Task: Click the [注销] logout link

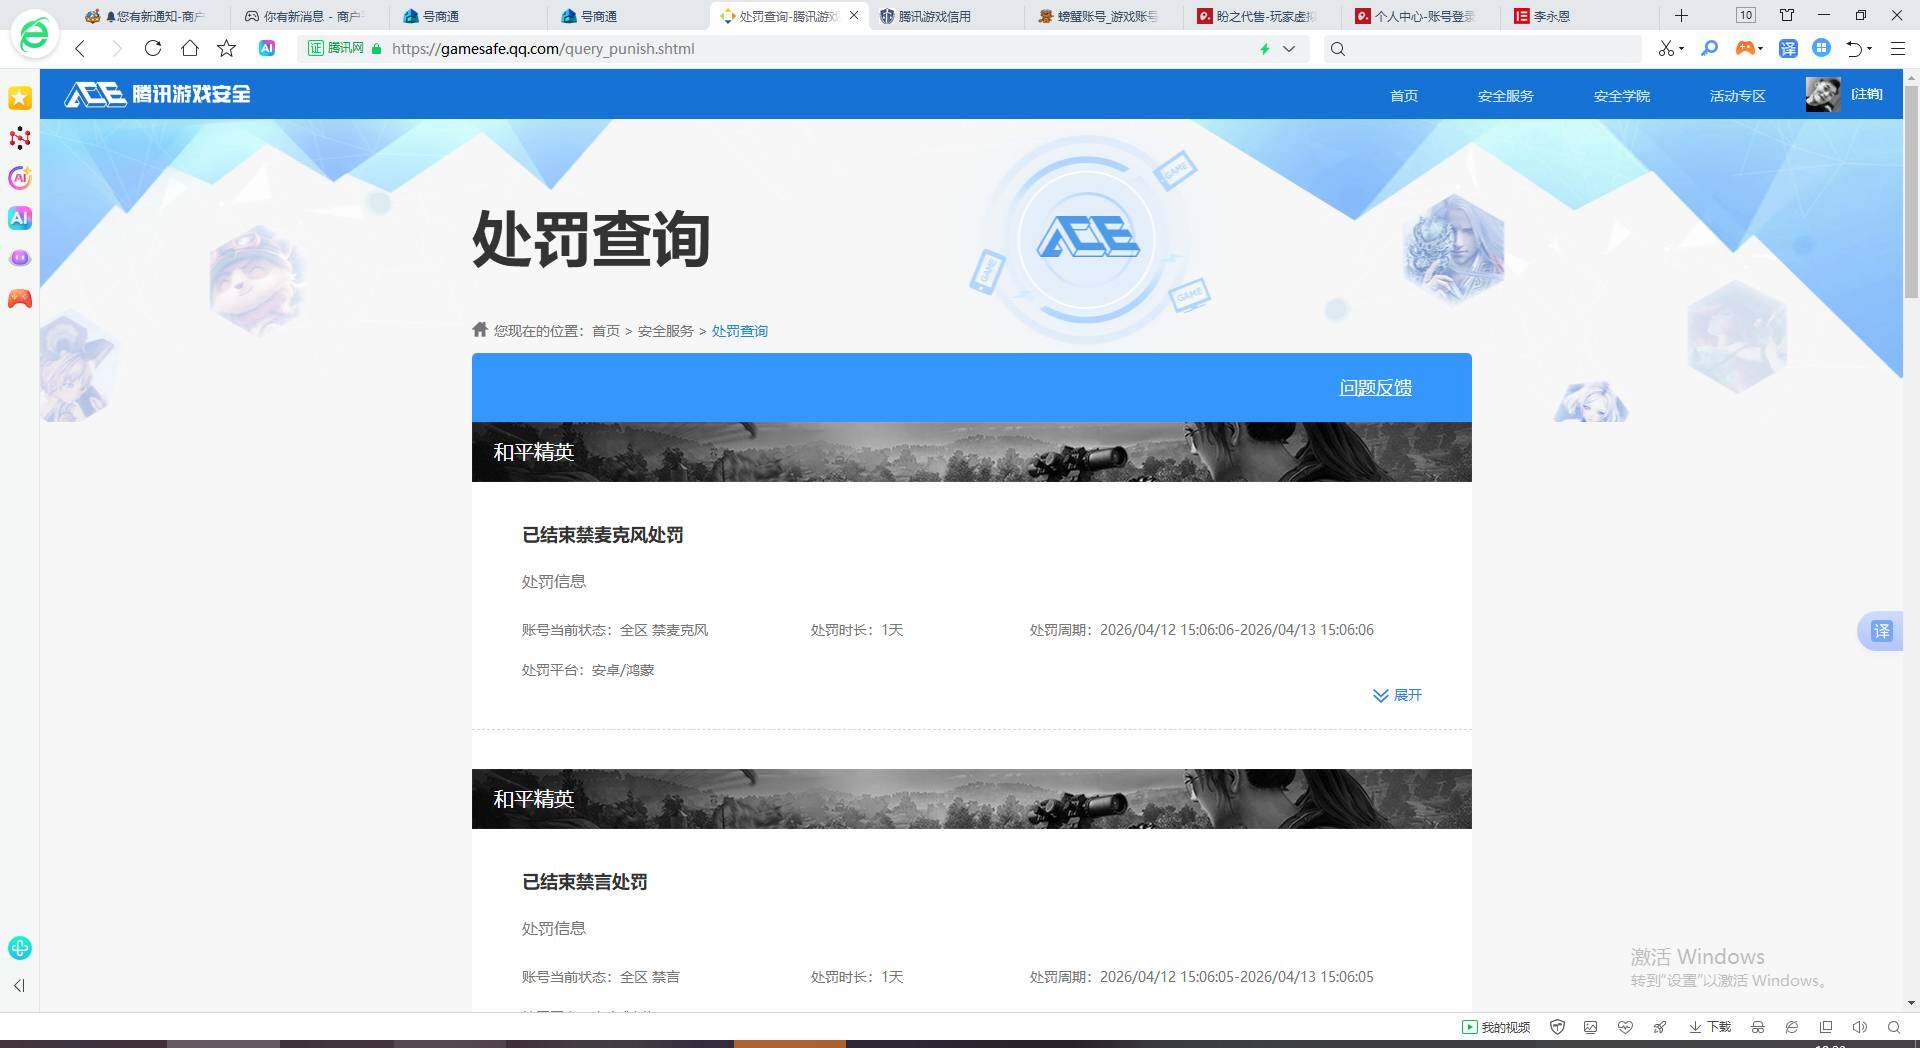Action: tap(1866, 94)
